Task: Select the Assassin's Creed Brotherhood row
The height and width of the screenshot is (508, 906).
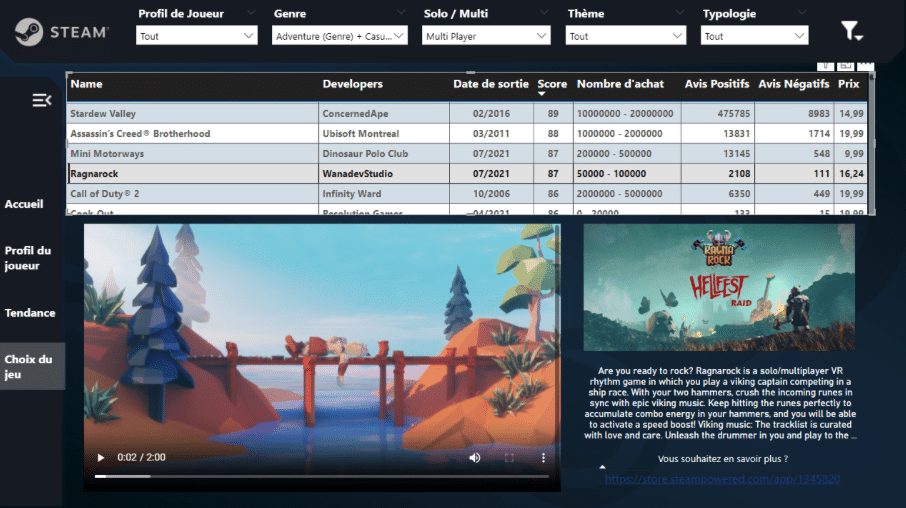Action: pos(467,134)
